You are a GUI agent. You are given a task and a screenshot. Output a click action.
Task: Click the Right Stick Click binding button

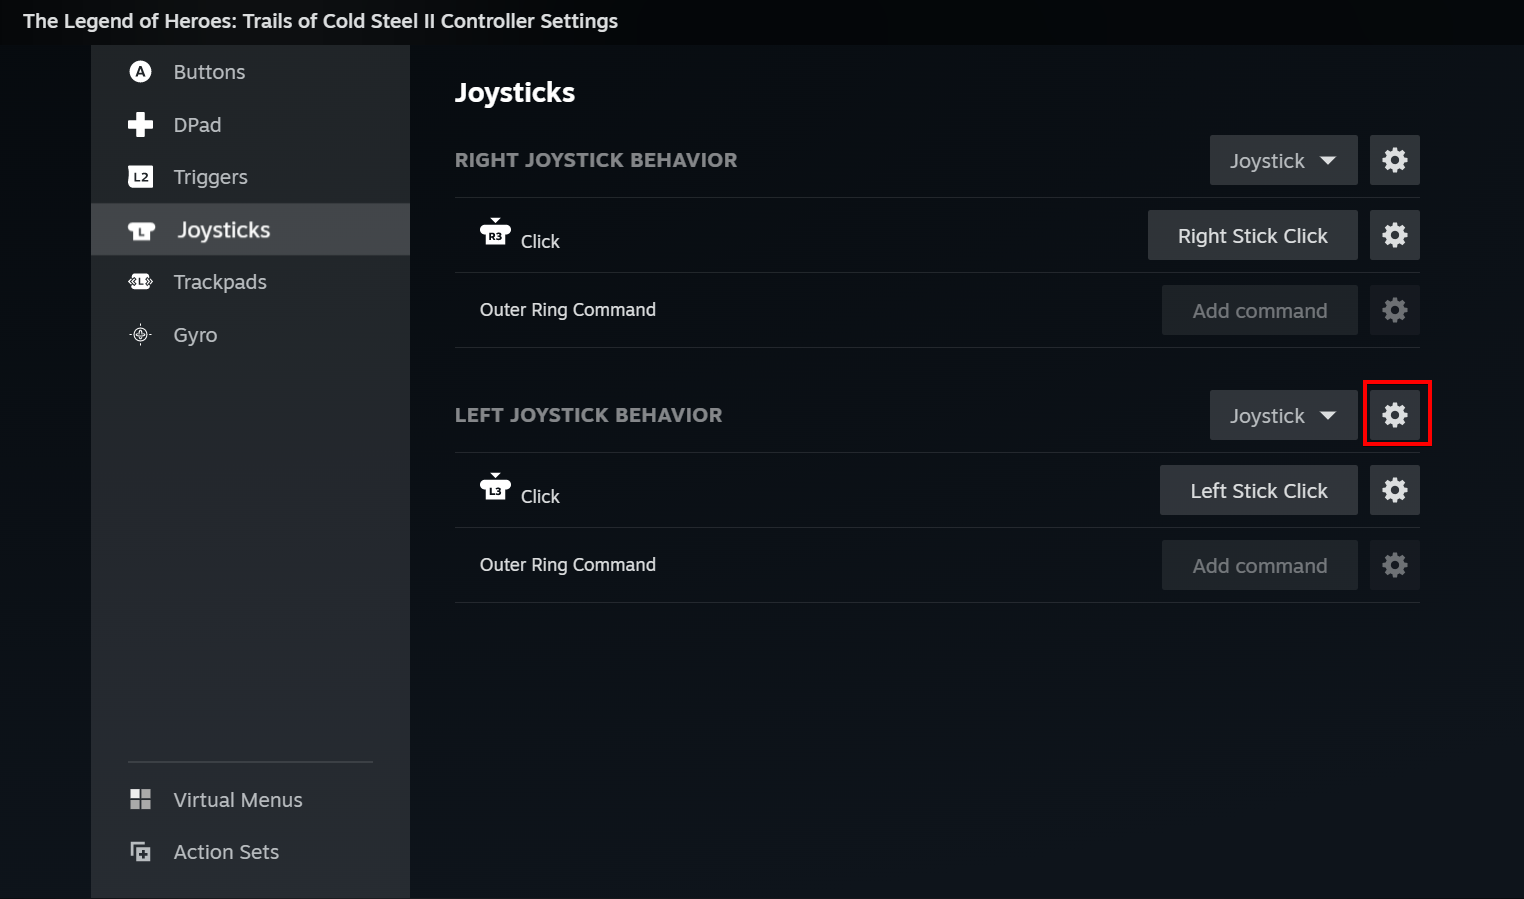coord(1252,235)
